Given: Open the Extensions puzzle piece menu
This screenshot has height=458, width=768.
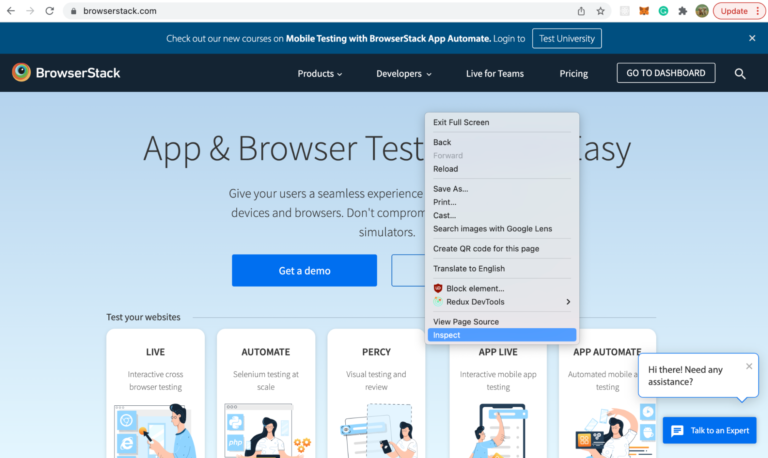Looking at the screenshot, I should point(682,11).
